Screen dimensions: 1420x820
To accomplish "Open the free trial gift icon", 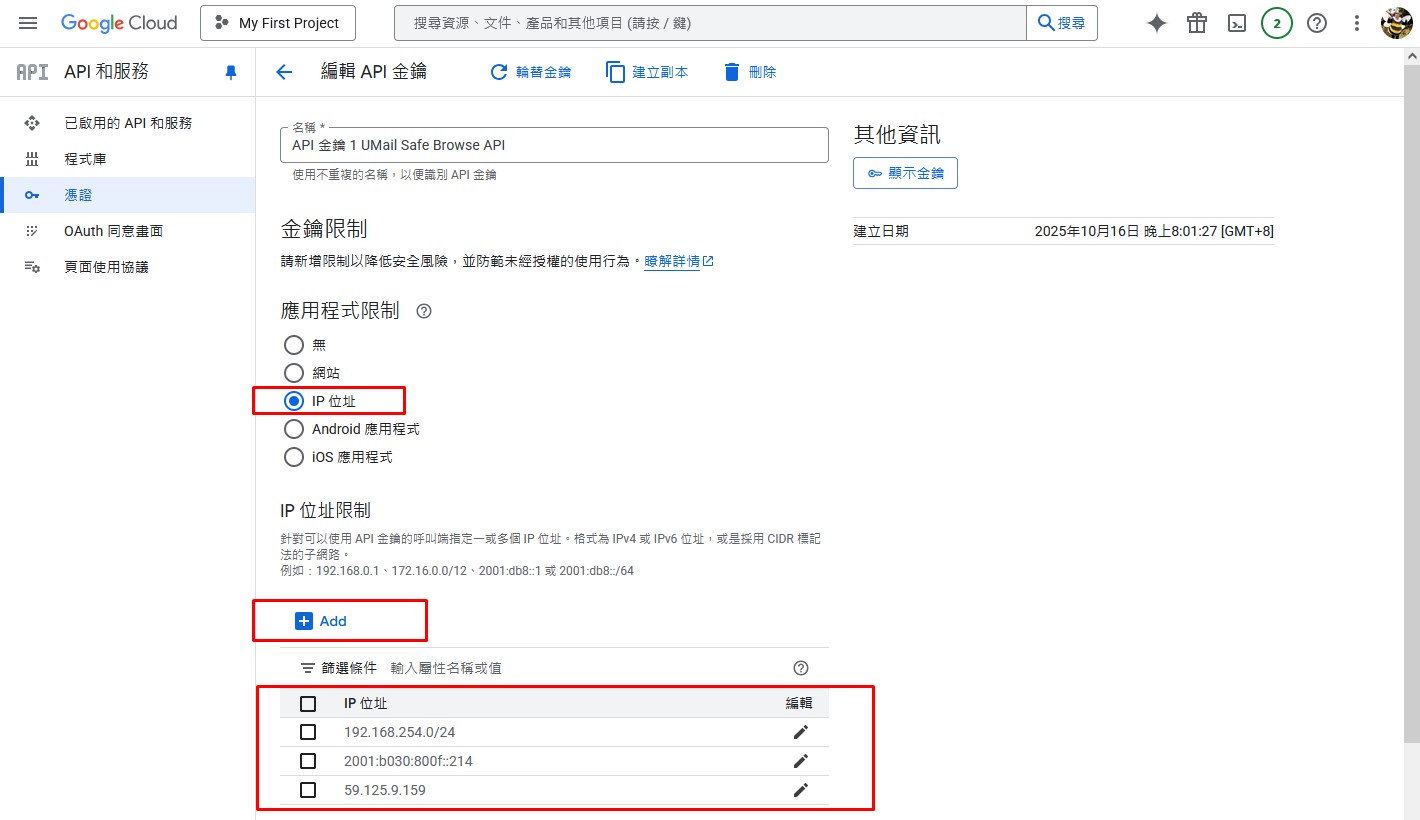I will pyautogui.click(x=1196, y=23).
